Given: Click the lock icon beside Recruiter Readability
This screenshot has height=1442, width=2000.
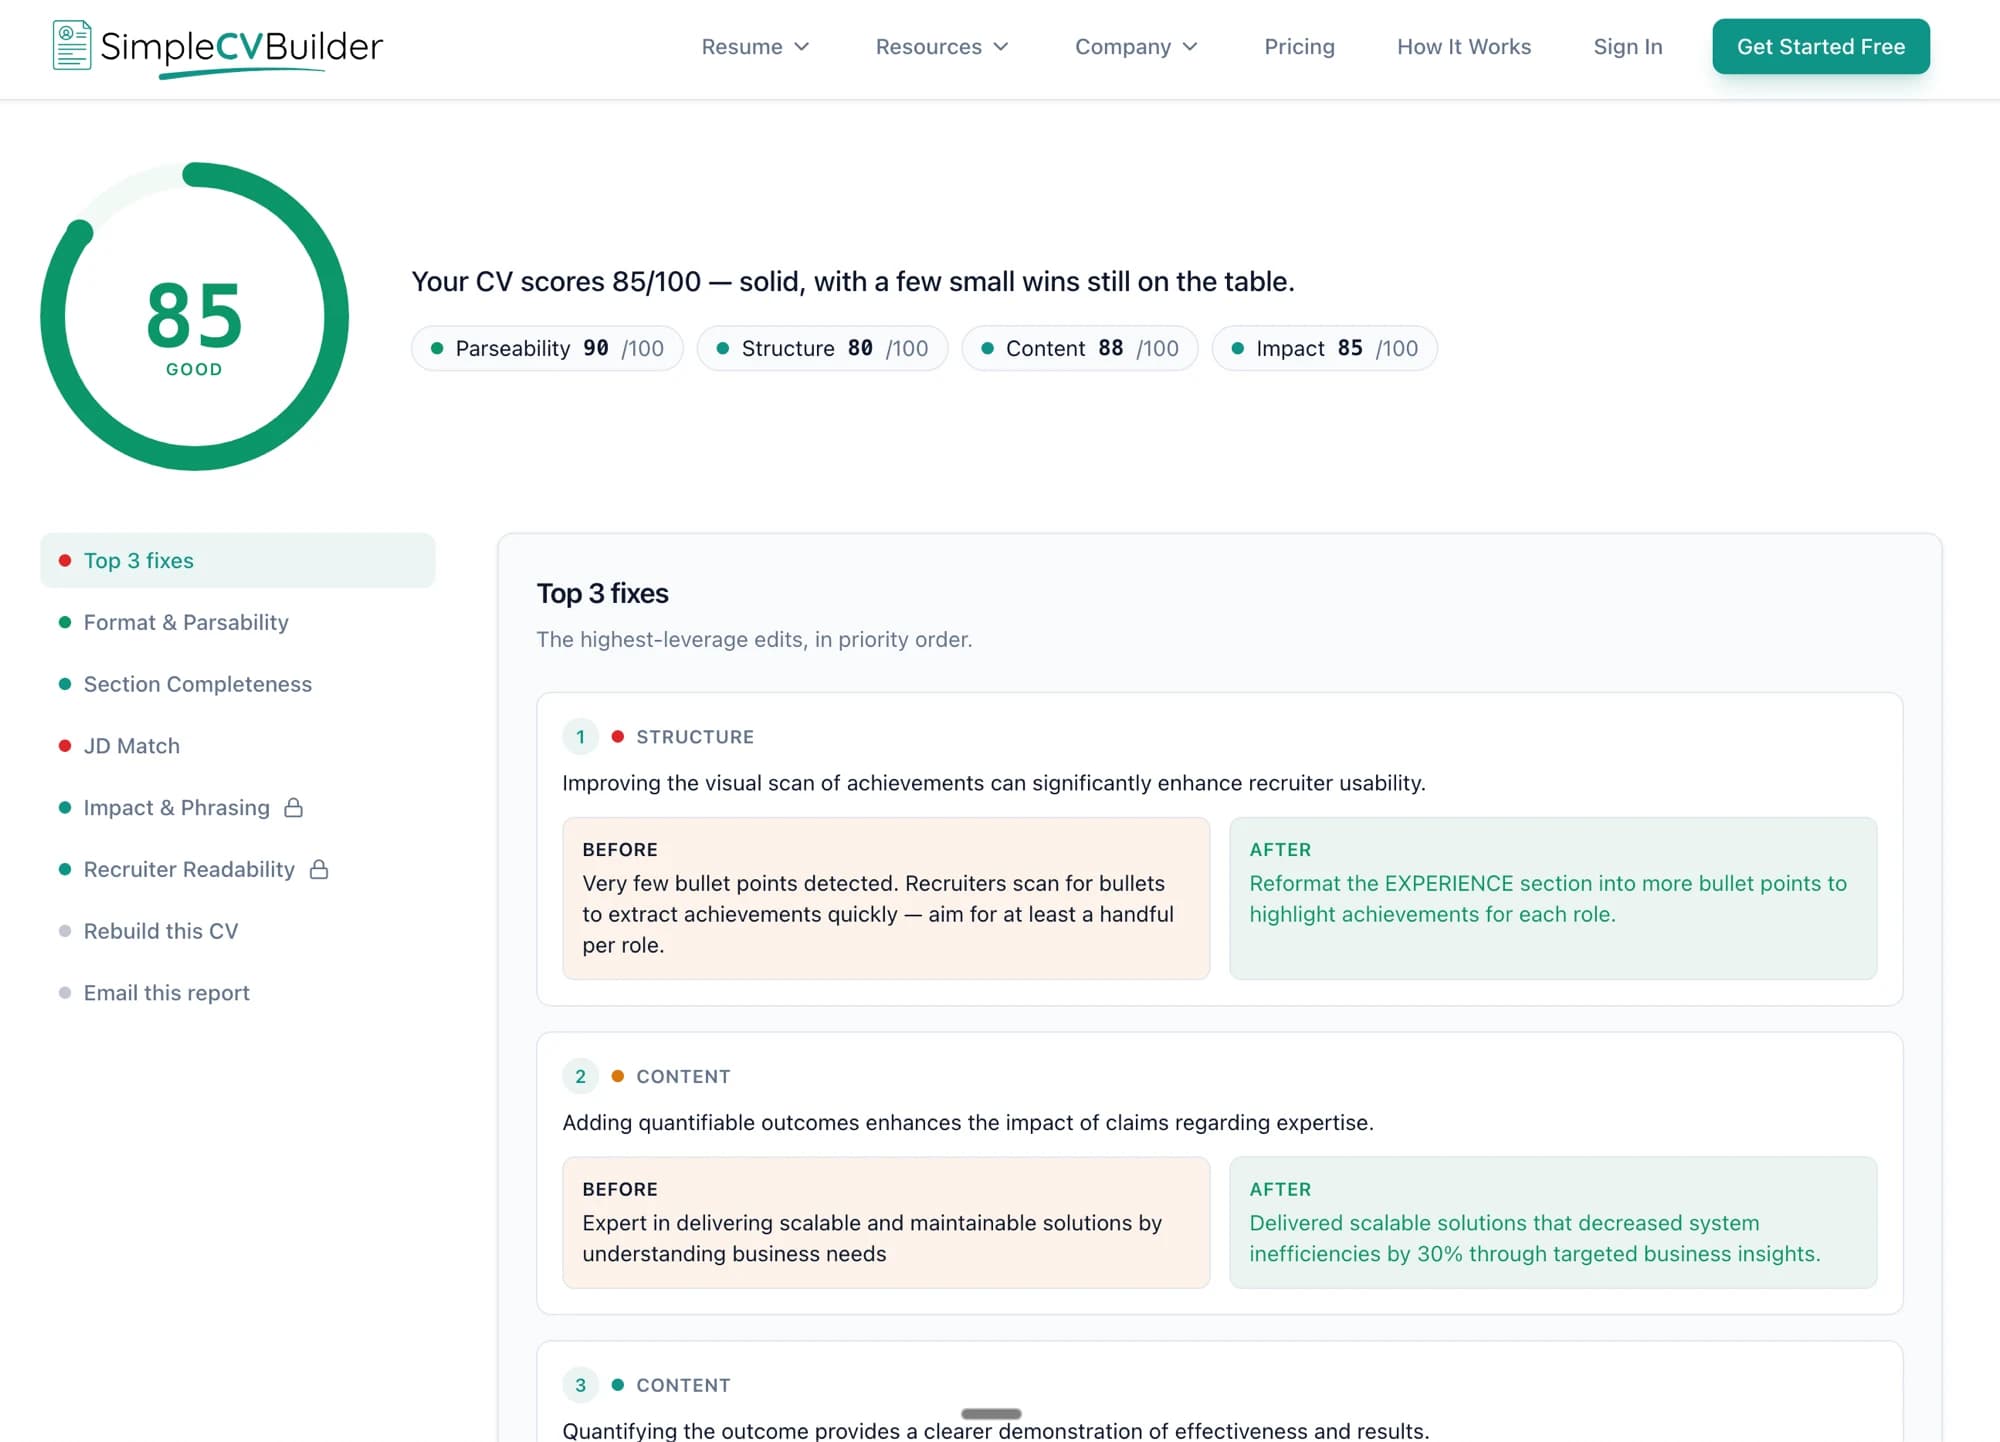Looking at the screenshot, I should click(319, 869).
